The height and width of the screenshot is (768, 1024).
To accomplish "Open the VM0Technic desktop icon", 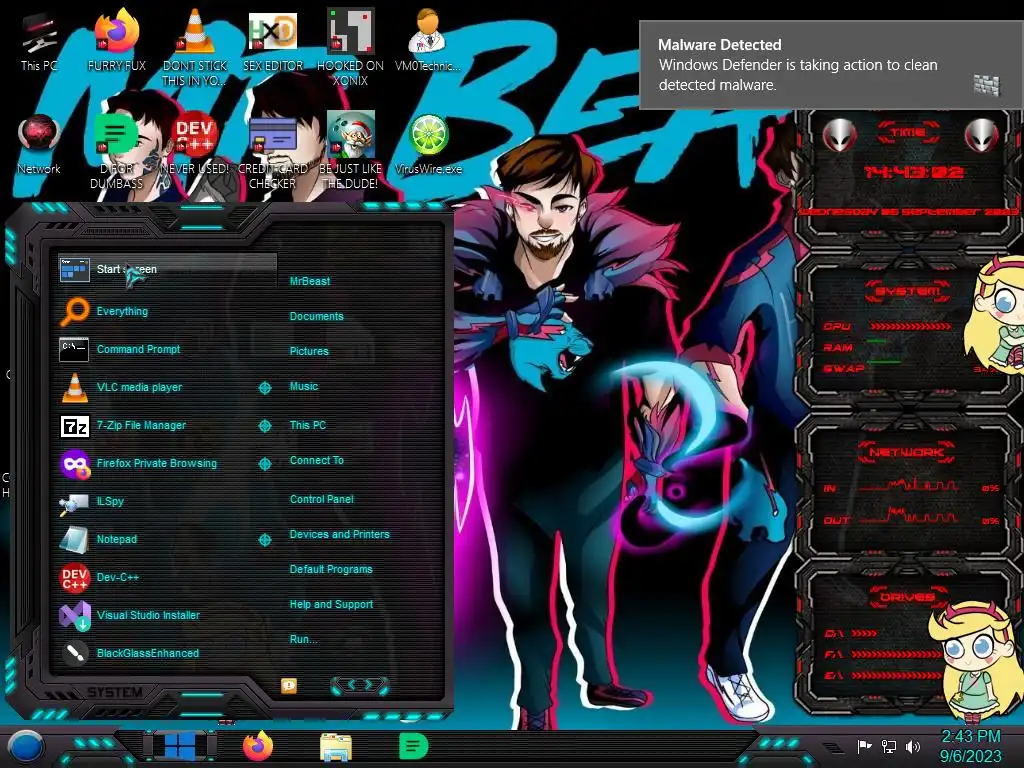I will (428, 42).
